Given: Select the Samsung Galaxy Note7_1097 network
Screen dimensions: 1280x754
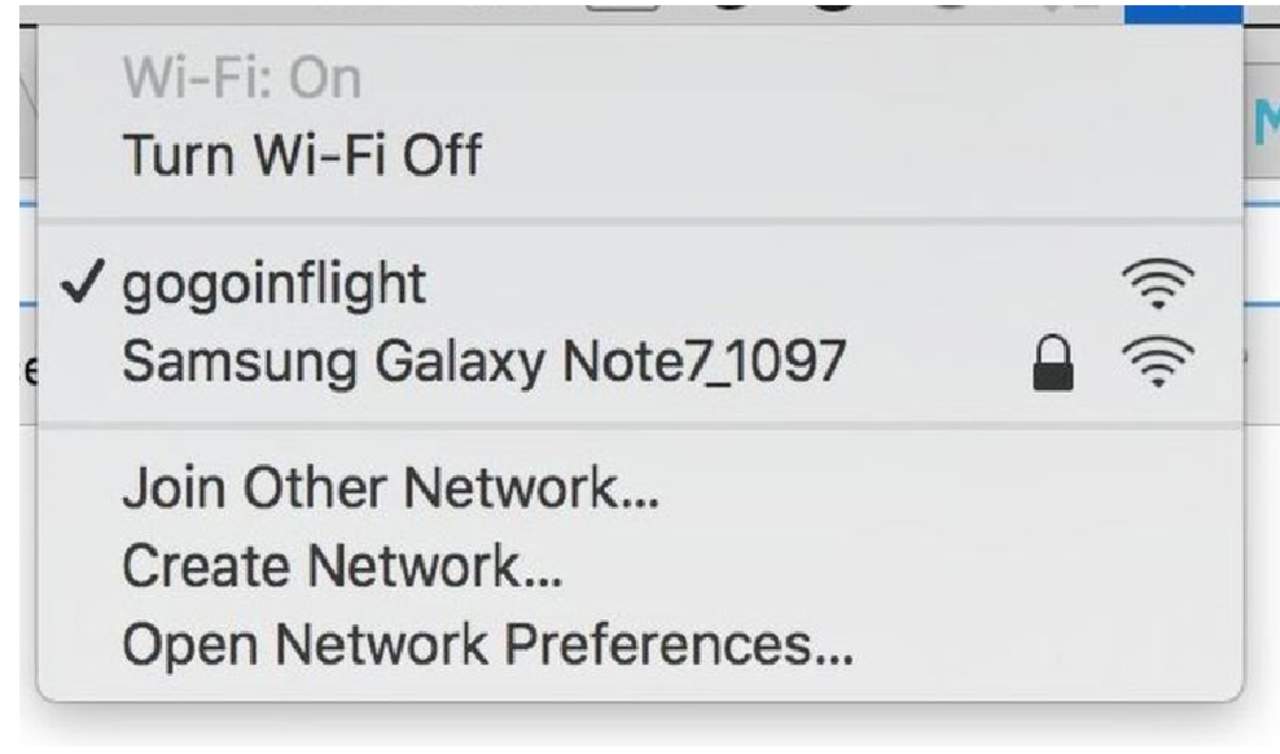Looking at the screenshot, I should click(x=640, y=362).
